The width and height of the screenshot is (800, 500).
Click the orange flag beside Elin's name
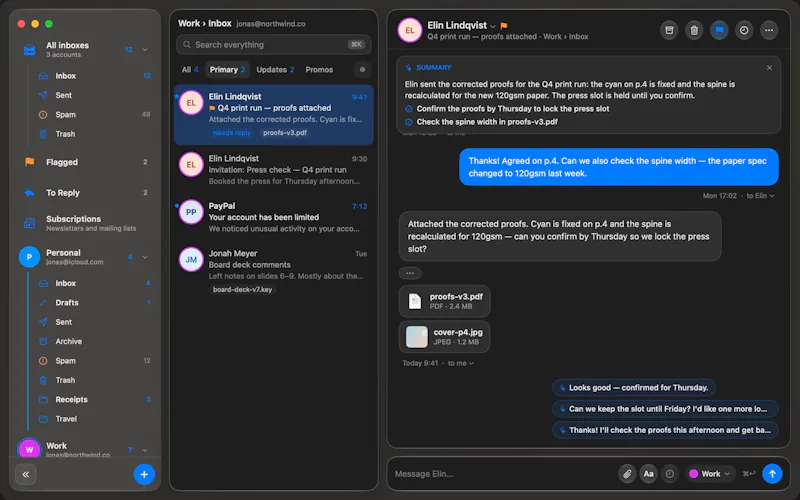pyautogui.click(x=504, y=26)
